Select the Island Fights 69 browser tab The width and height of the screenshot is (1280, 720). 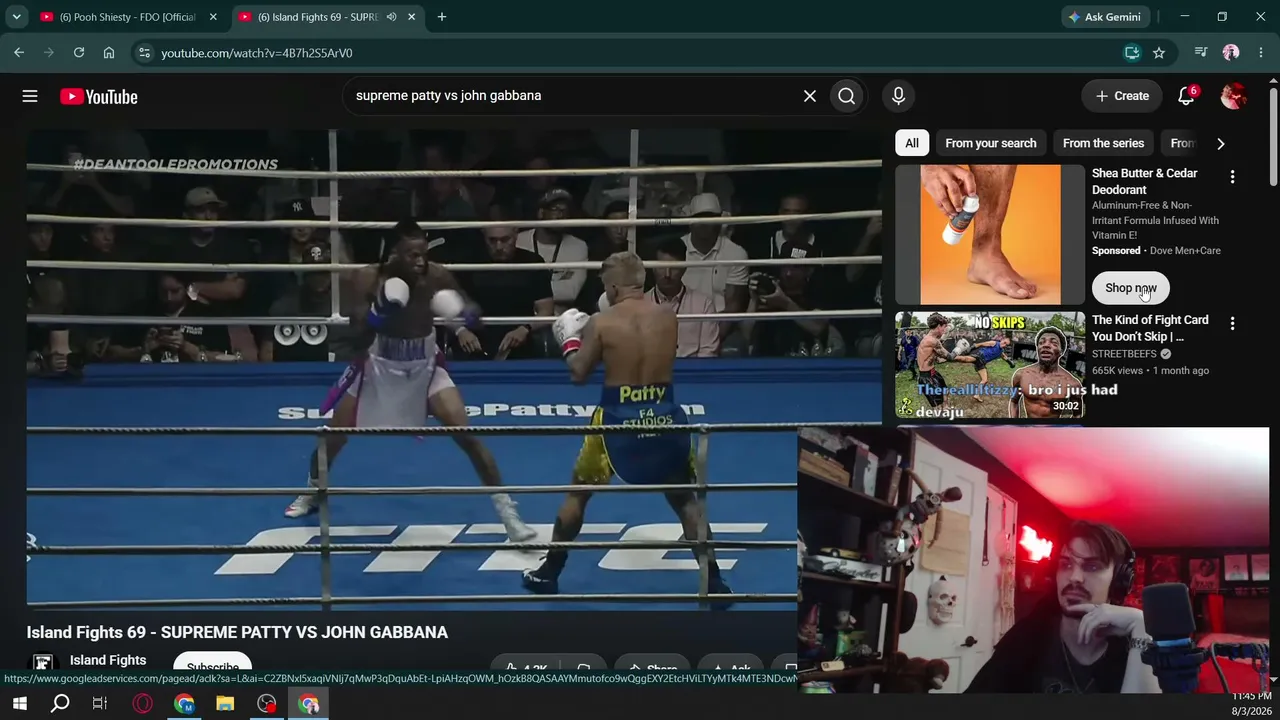coord(318,17)
